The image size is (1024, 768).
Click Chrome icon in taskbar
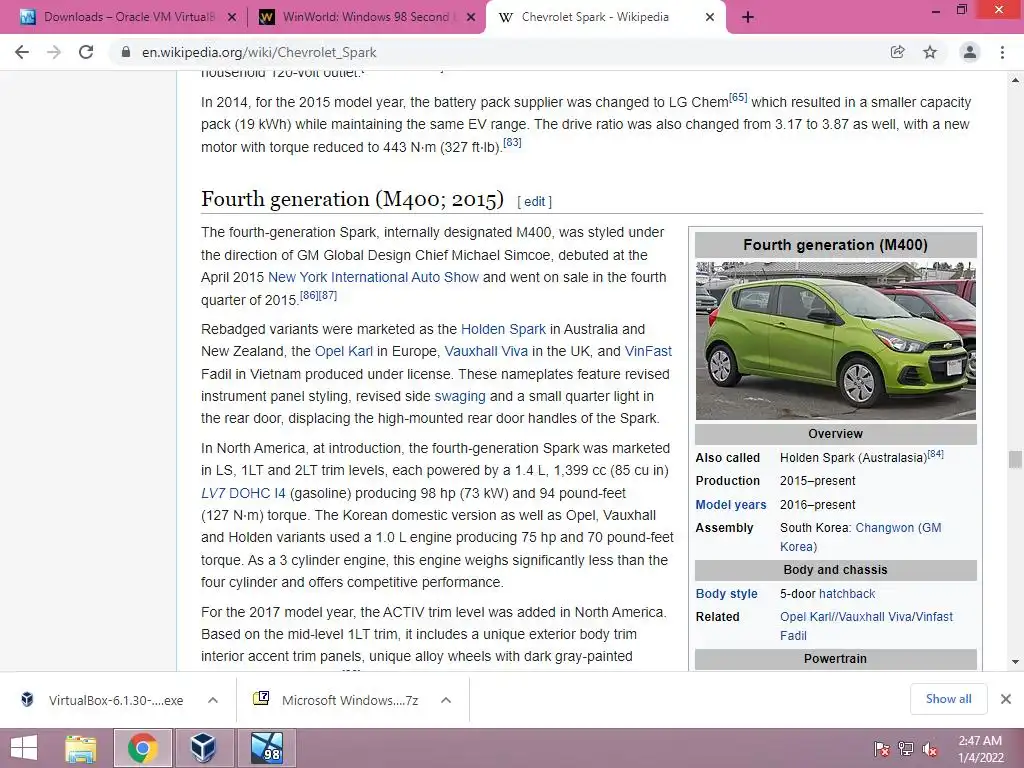point(142,748)
